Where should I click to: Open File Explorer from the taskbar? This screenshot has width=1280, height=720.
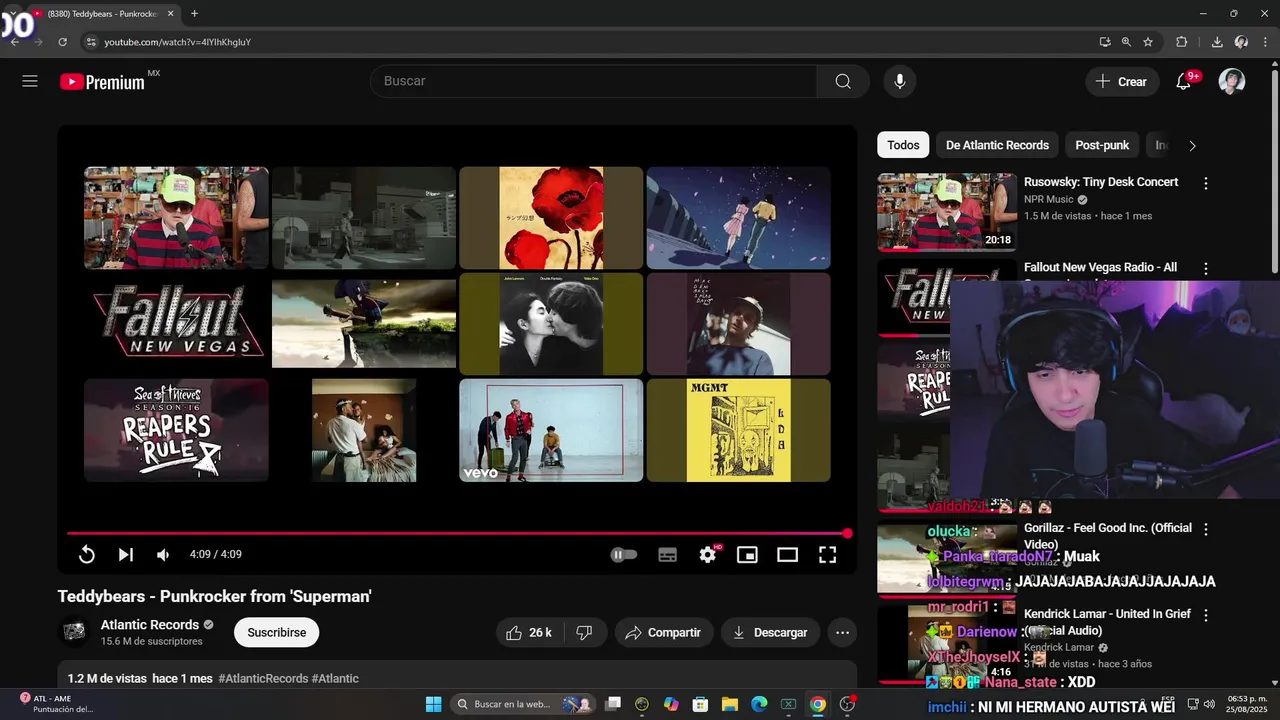point(730,704)
